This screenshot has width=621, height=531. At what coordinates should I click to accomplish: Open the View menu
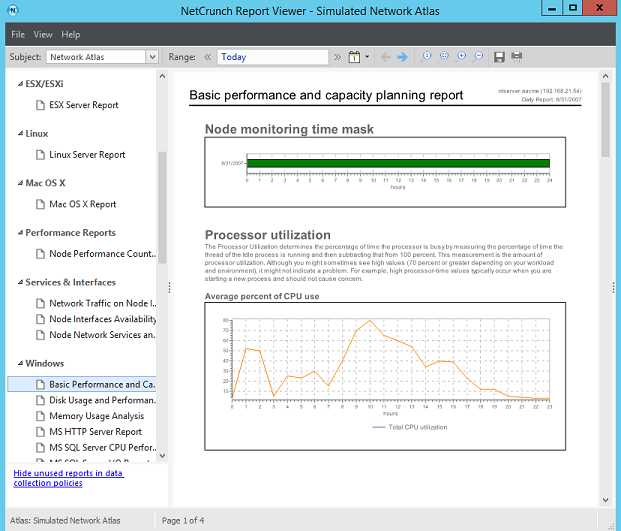(43, 35)
